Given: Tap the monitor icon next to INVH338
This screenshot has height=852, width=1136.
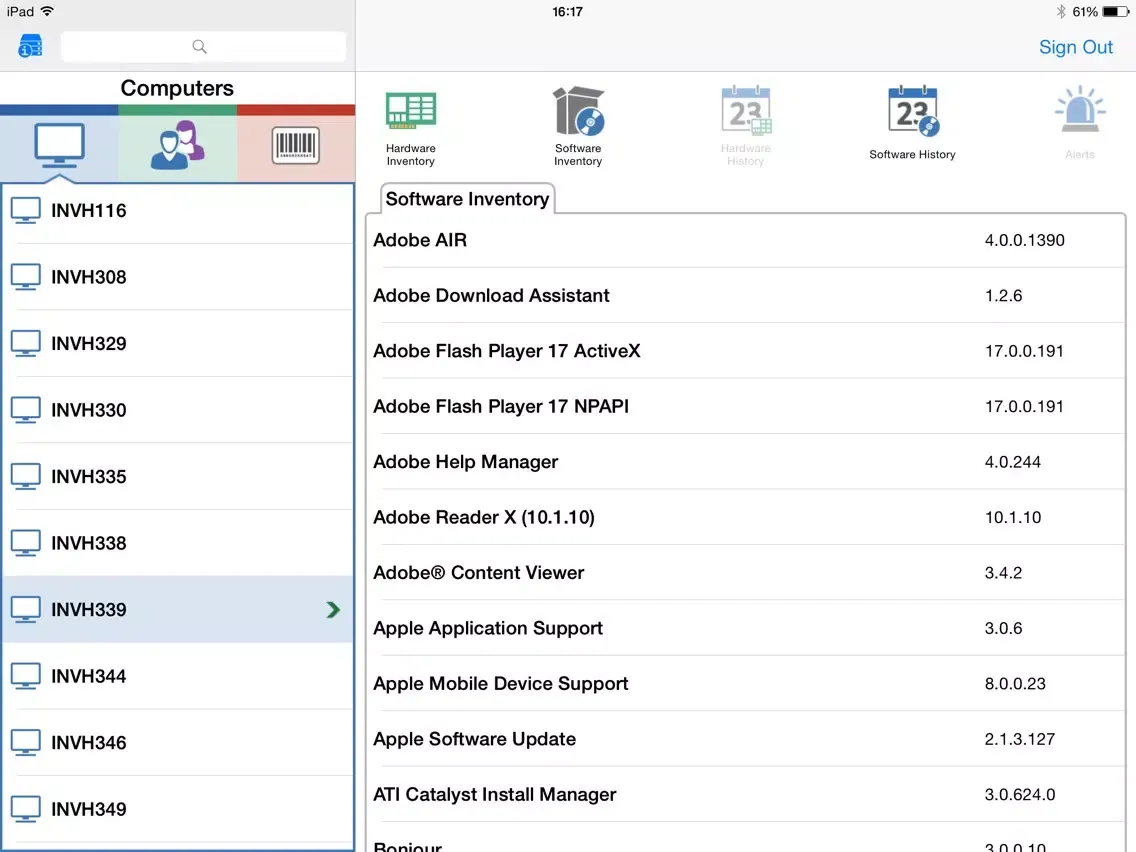Looking at the screenshot, I should tap(25, 543).
